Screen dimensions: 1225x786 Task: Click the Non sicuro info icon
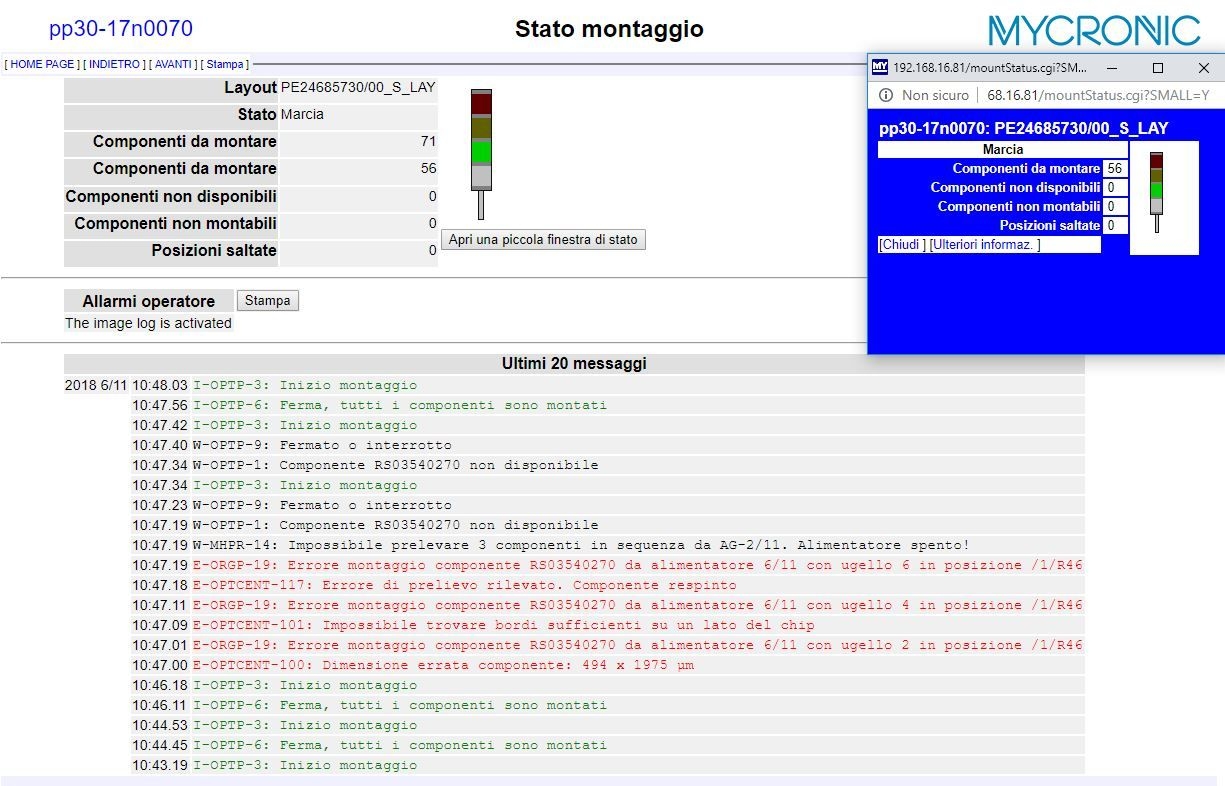[885, 95]
